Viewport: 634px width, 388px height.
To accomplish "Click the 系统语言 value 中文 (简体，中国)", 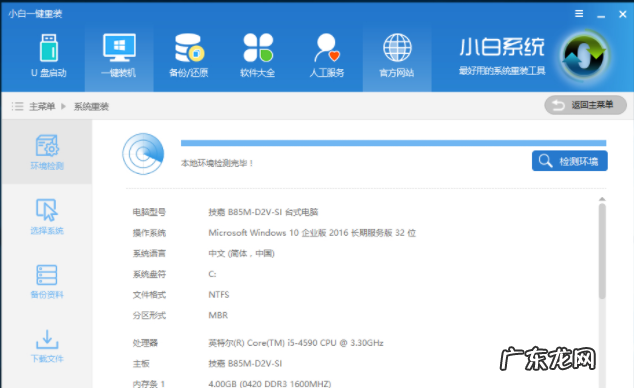I will (241, 253).
